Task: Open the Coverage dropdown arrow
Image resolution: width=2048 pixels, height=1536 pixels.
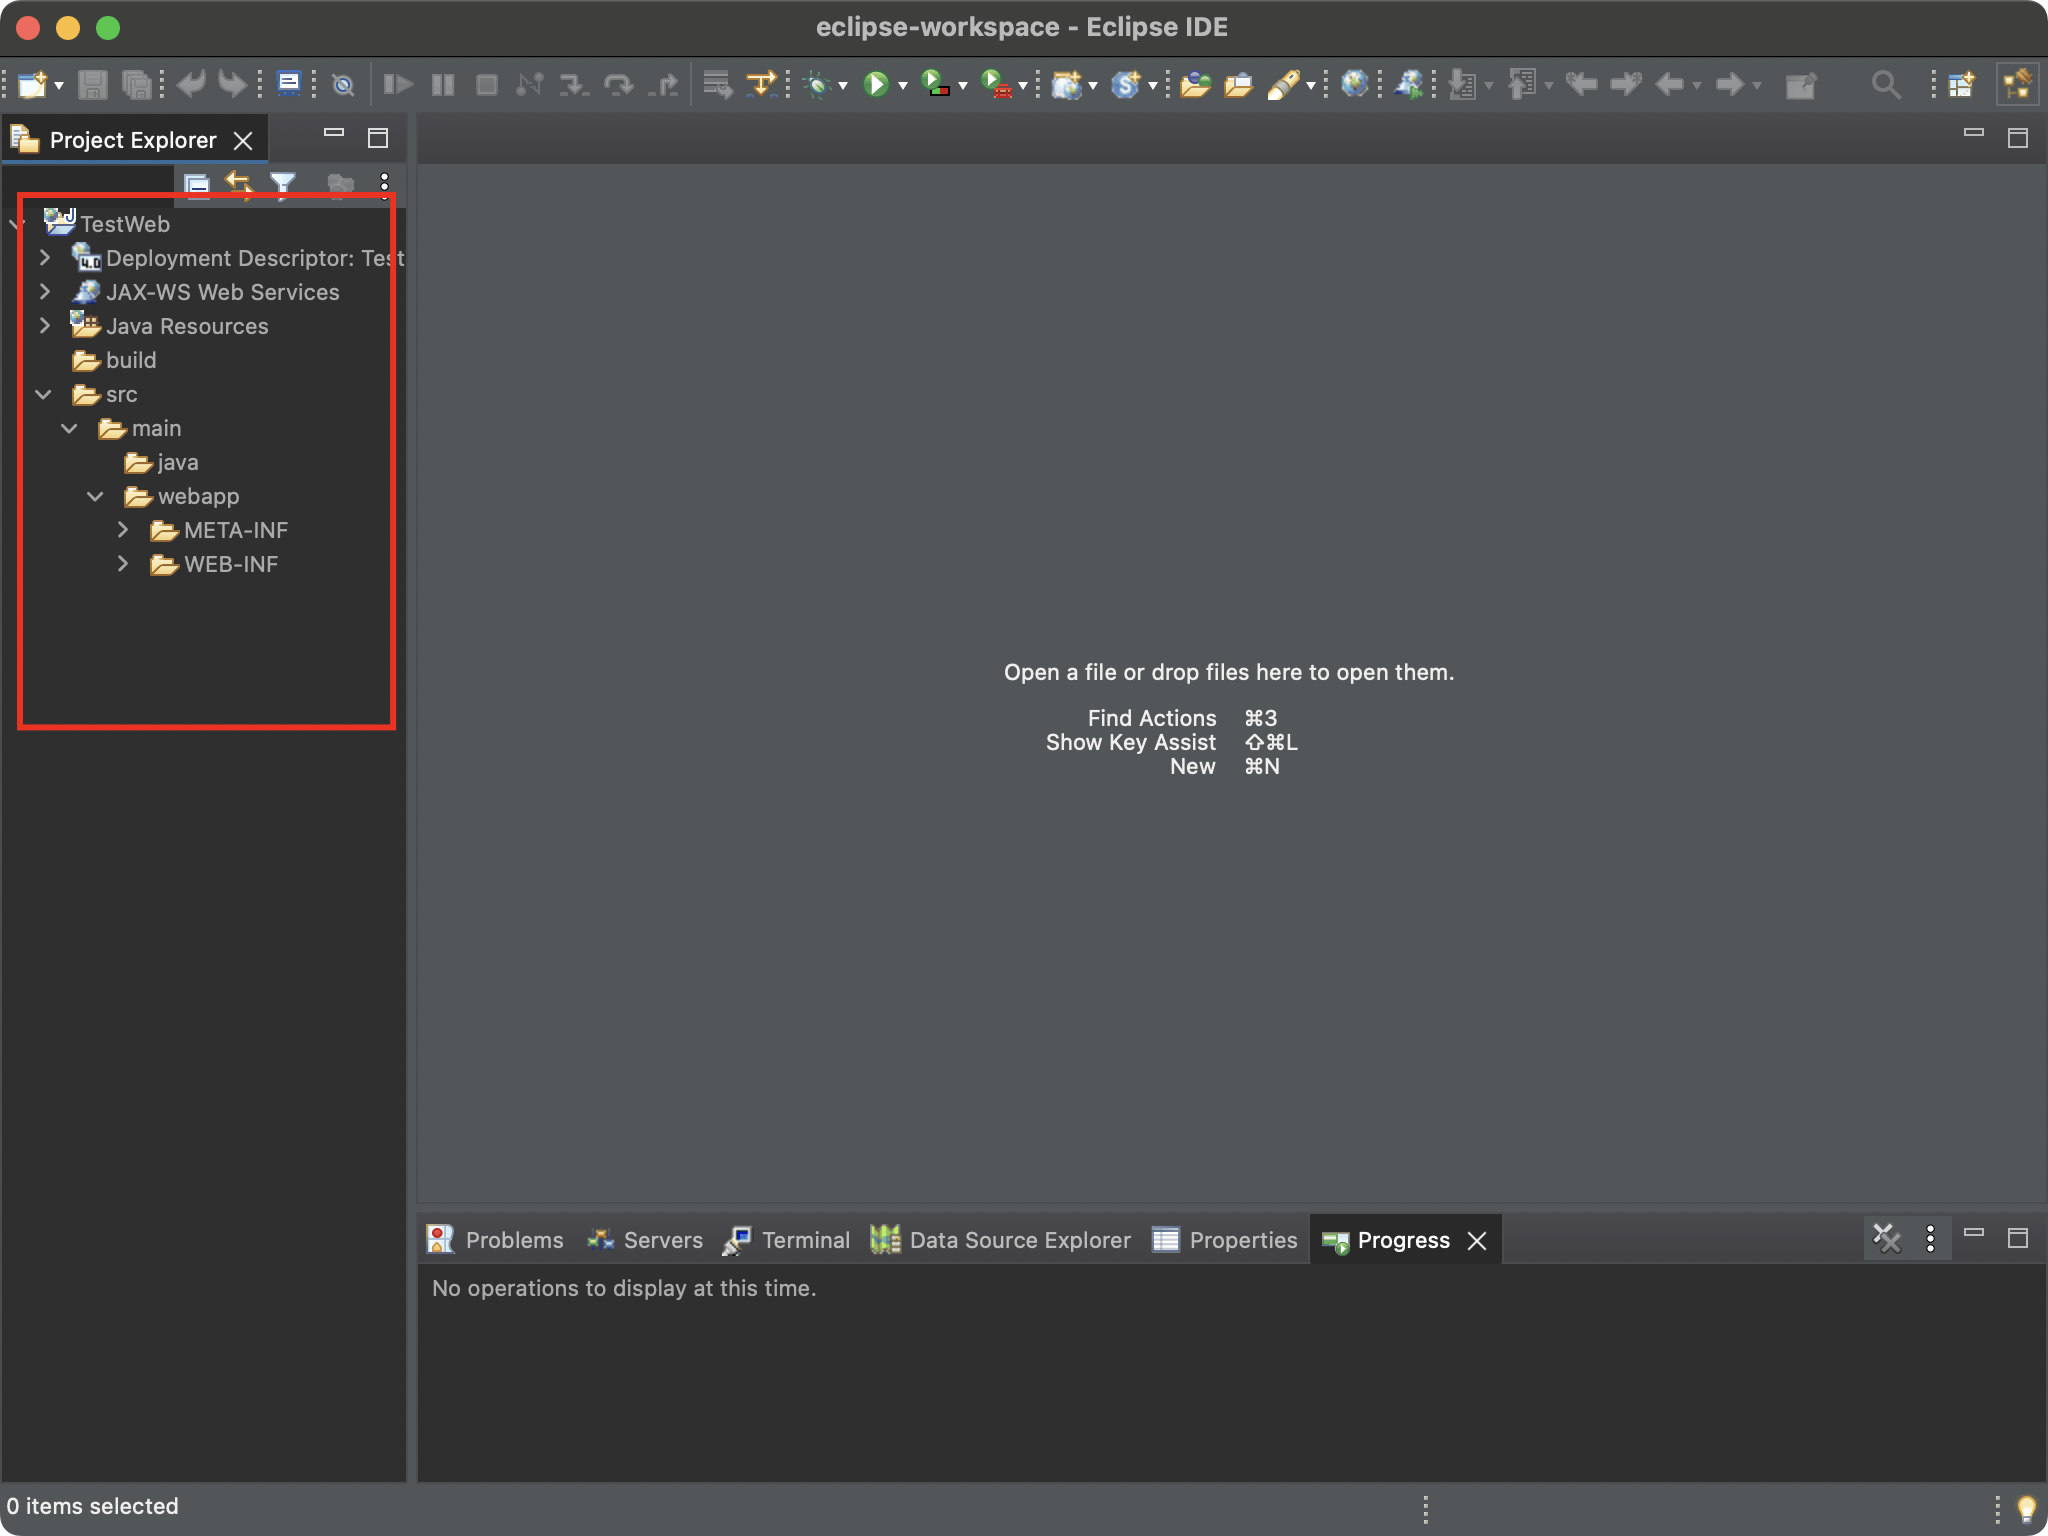Action: 963,86
